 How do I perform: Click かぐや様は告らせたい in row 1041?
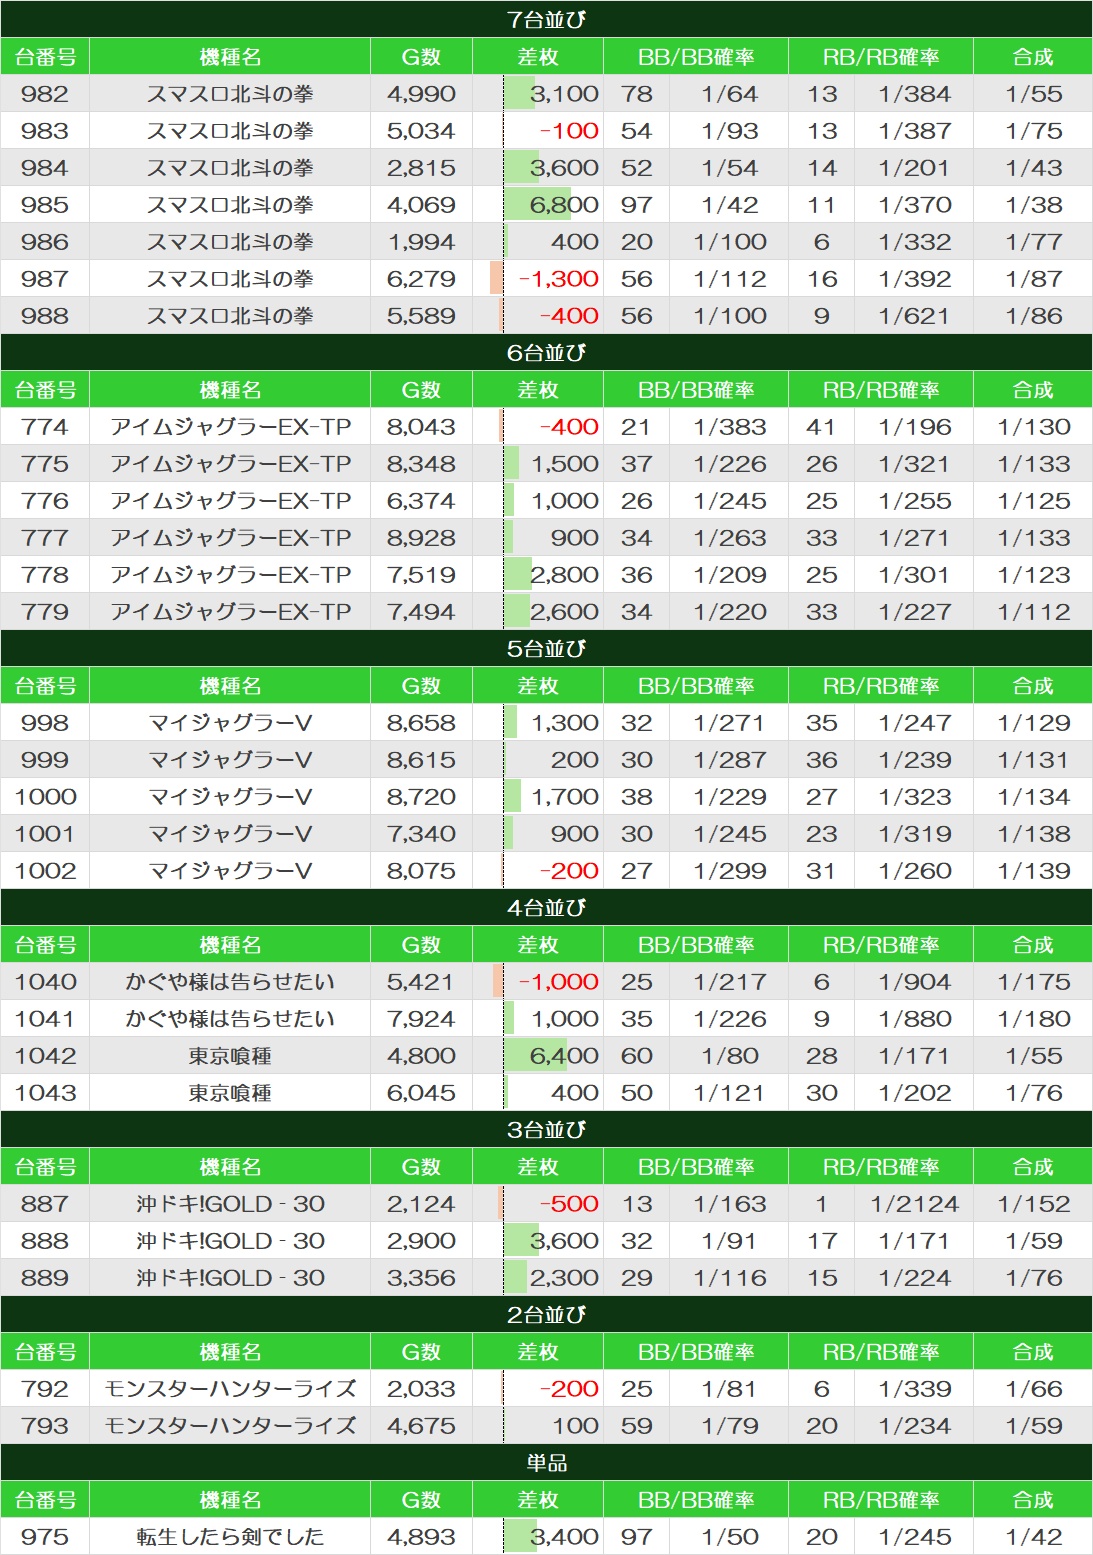(230, 1019)
